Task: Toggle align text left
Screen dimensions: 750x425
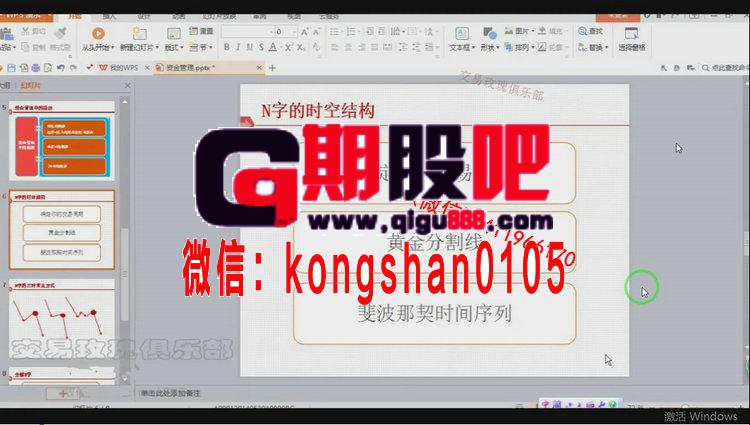Action: tap(335, 47)
